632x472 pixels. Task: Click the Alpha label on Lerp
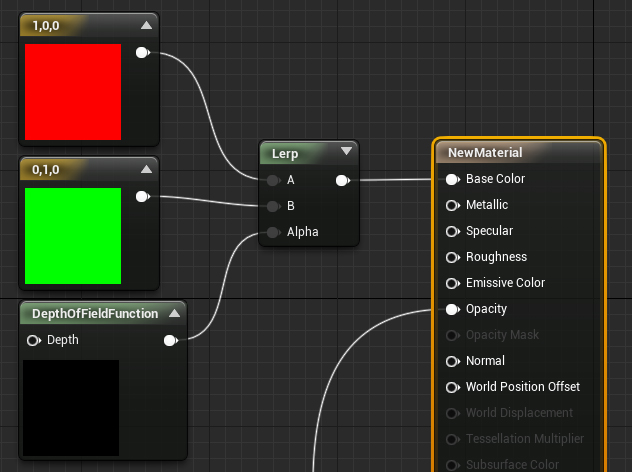[x=302, y=232]
